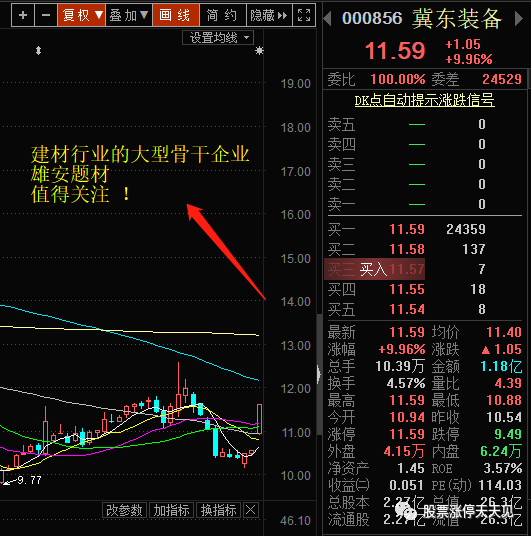This screenshot has width=531, height=536.
Task: Click the vertical resize handle icon
Action: (x=38, y=51)
